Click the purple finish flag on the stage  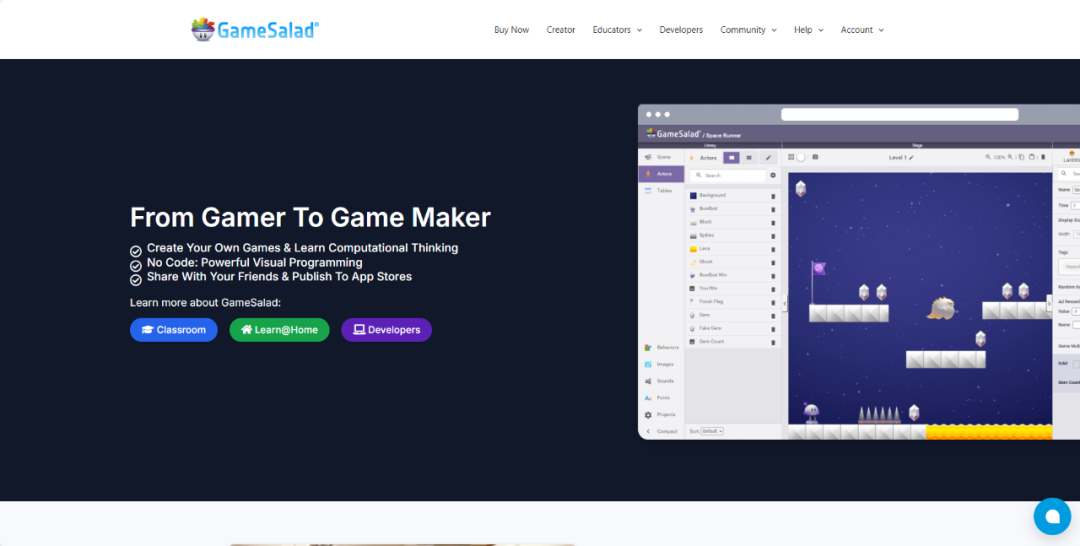(x=818, y=281)
